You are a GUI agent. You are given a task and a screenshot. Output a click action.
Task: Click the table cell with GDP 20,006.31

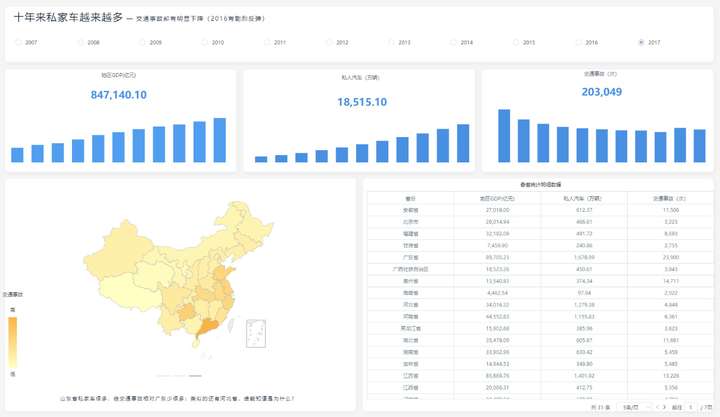497,388
